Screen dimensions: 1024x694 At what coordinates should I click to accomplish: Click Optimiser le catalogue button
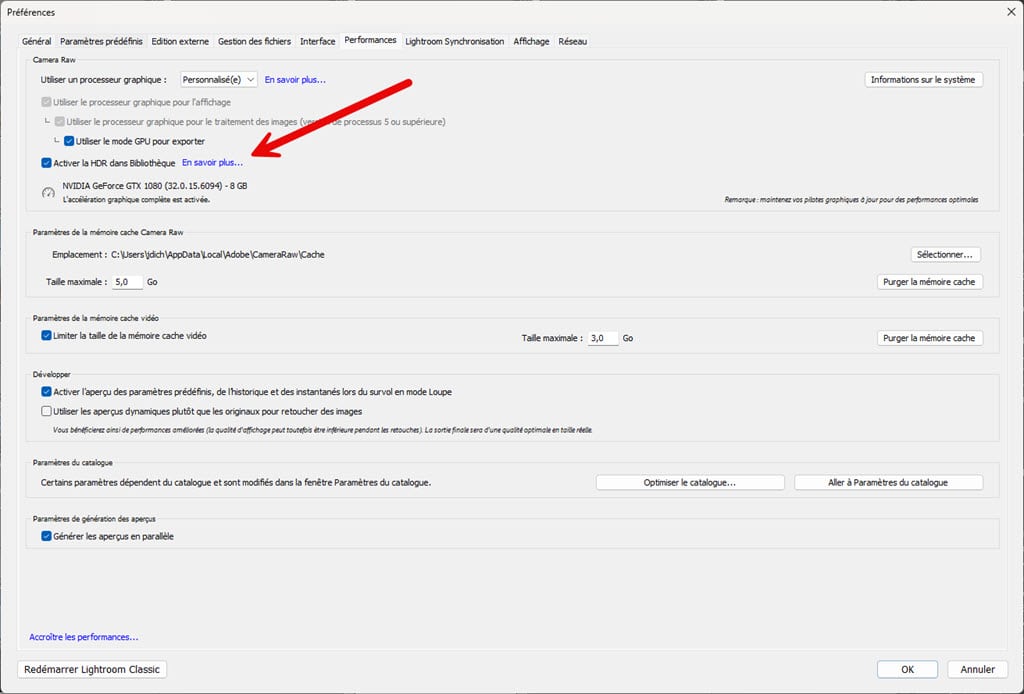point(690,482)
